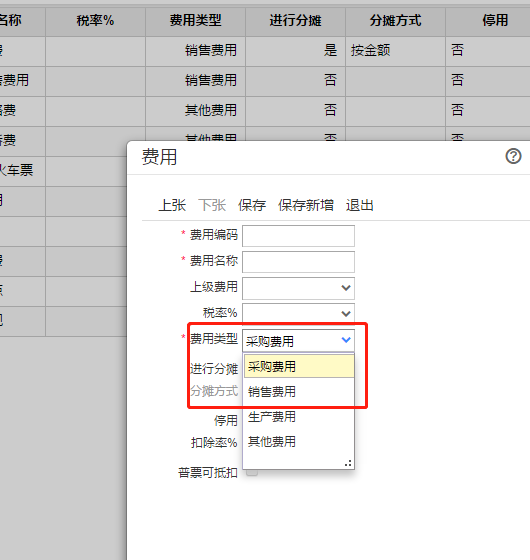Image resolution: width=530 pixels, height=560 pixels.
Task: Click 保存新增 to save and add
Action: click(x=306, y=205)
